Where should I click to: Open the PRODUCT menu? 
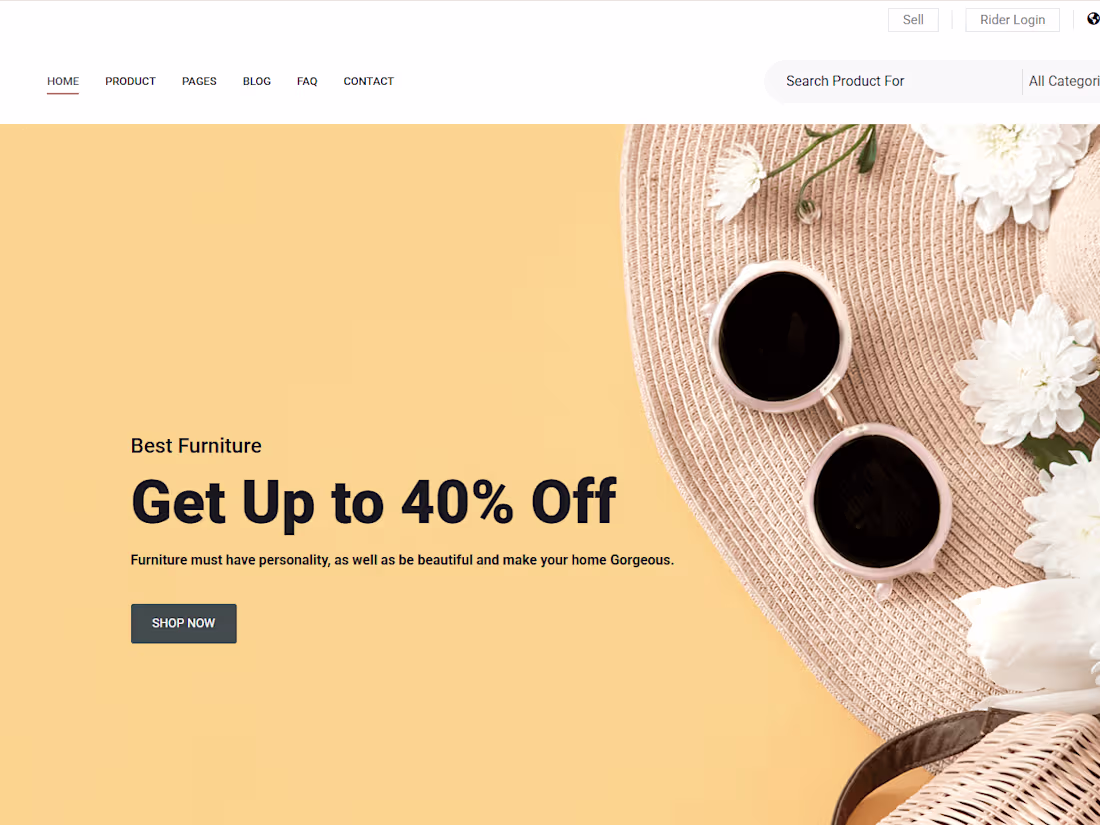pyautogui.click(x=130, y=81)
